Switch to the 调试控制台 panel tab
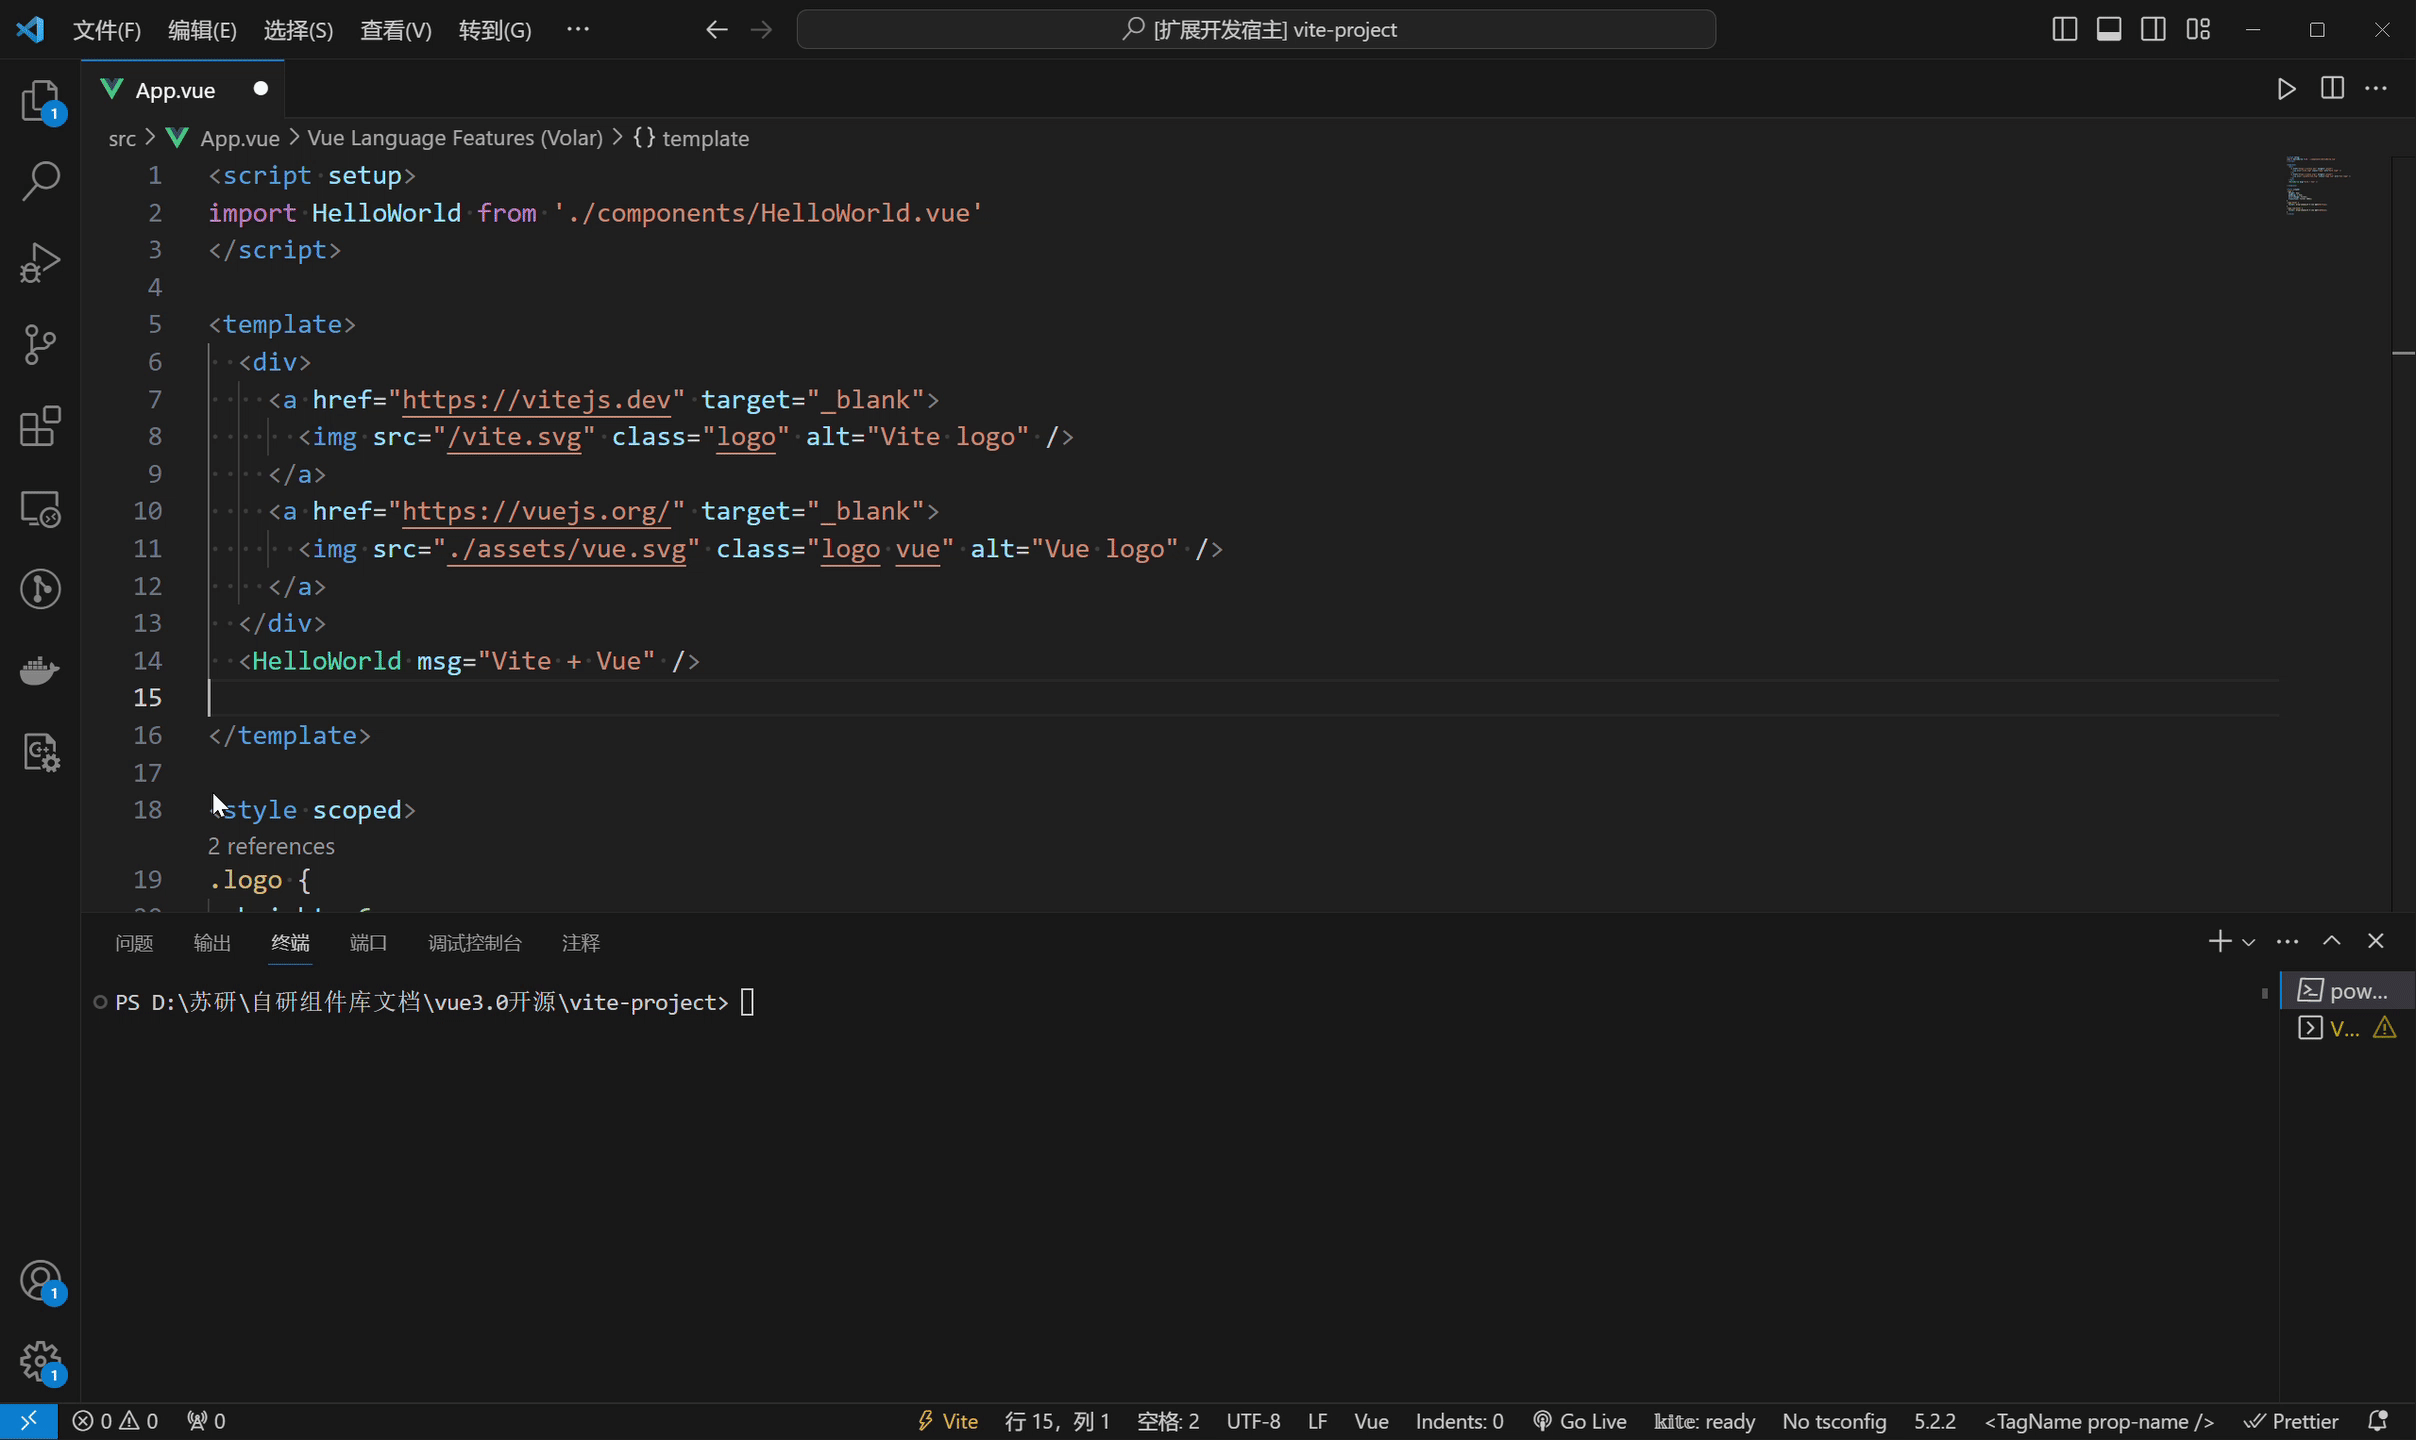Image resolution: width=2416 pixels, height=1440 pixels. tap(475, 943)
